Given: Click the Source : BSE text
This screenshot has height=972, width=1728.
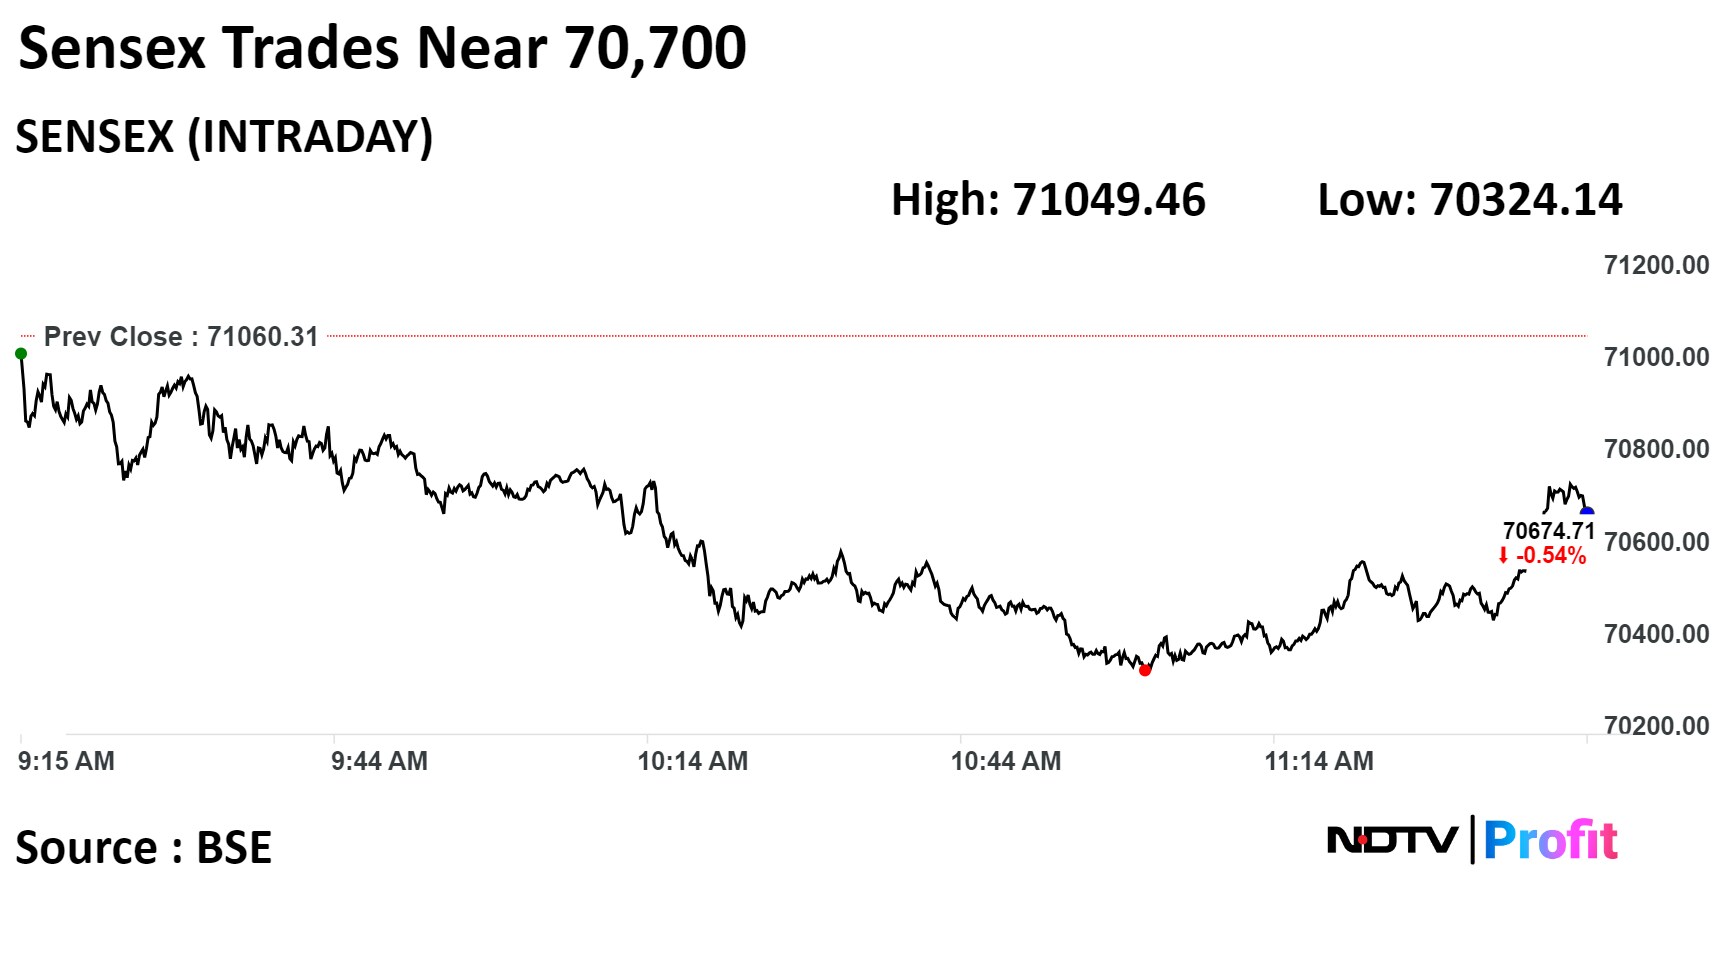Looking at the screenshot, I should [x=144, y=848].
